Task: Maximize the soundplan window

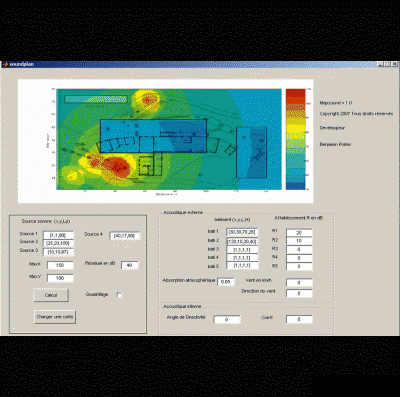Action: (x=387, y=64)
